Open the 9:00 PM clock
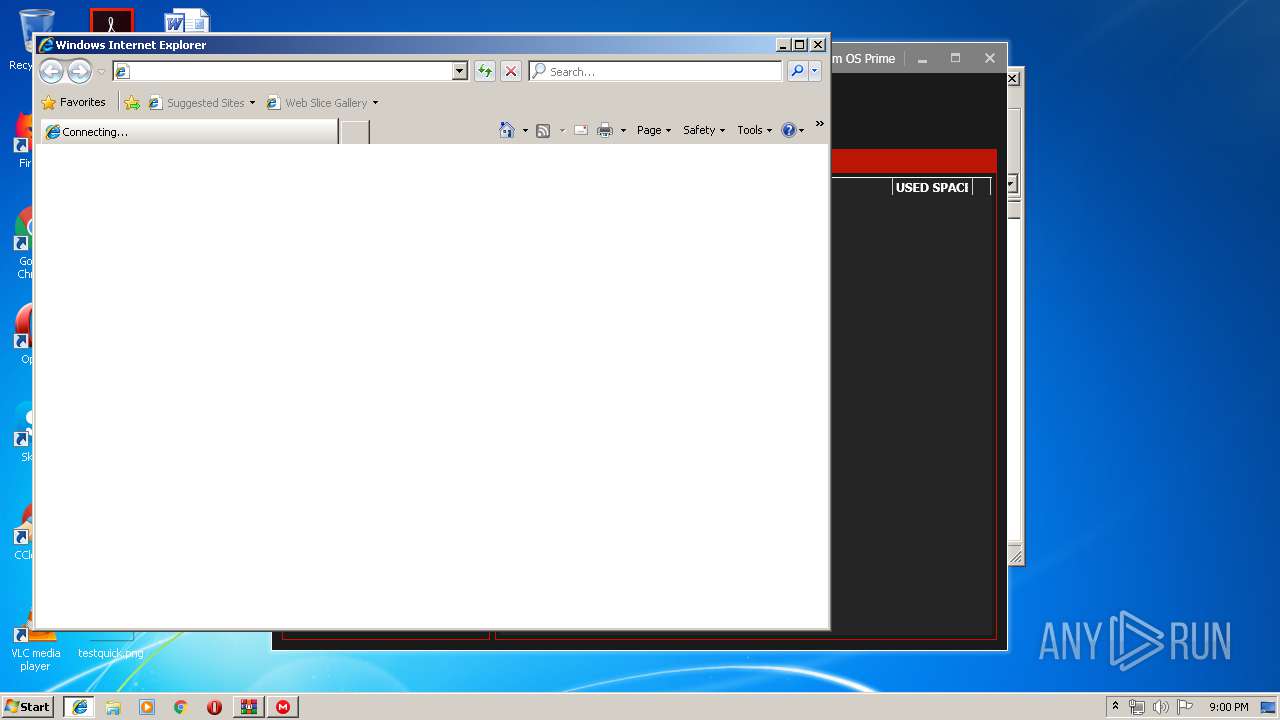The width and height of the screenshot is (1280, 720). [x=1229, y=707]
